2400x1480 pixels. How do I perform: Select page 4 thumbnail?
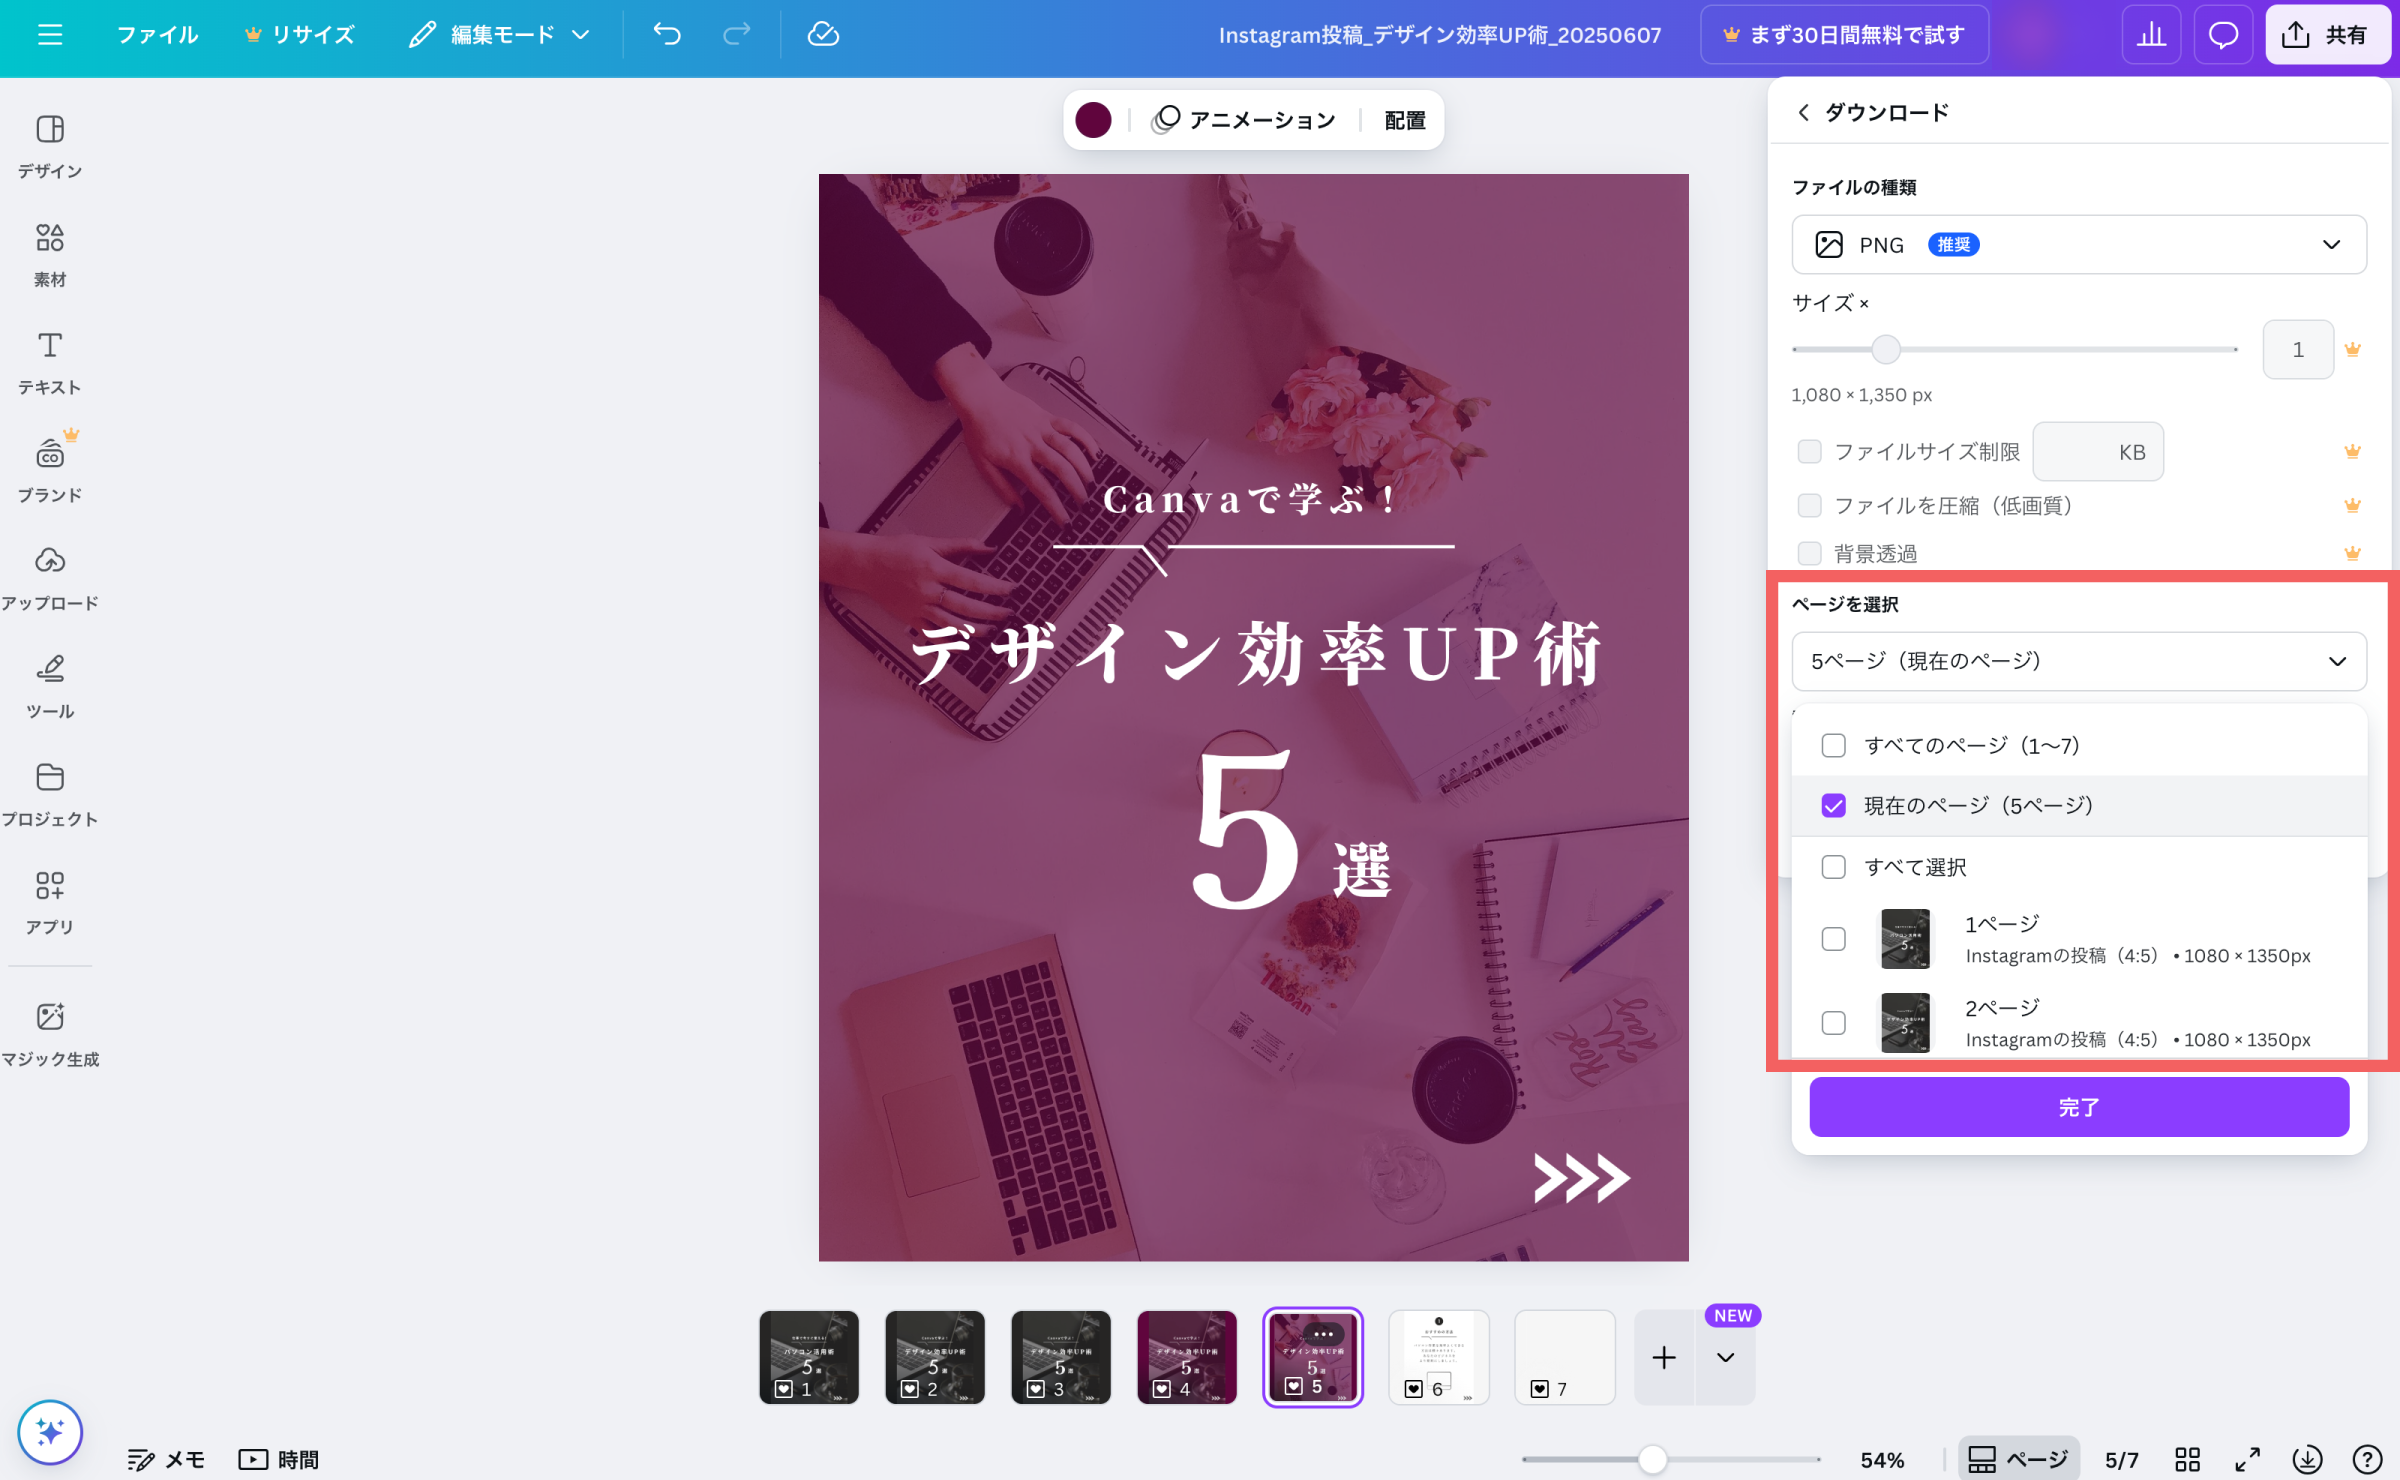[1187, 1357]
